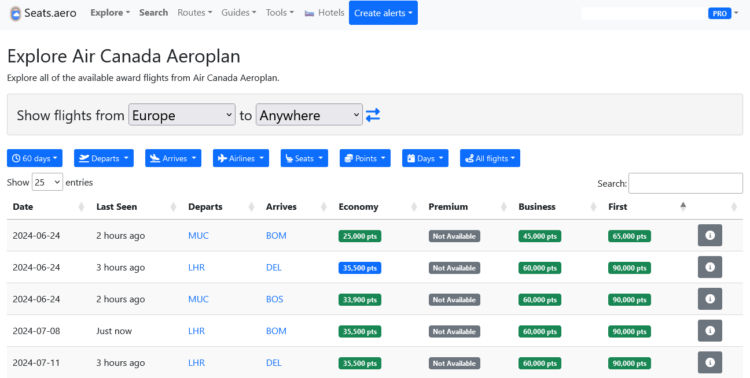Select the 'Just now' last seen cell
This screenshot has width=750, height=378.
[114, 331]
